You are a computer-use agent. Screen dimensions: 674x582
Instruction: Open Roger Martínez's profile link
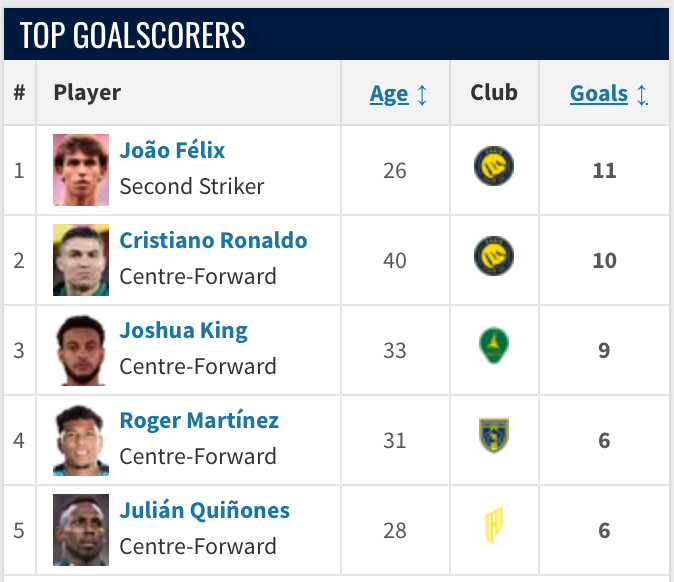point(199,421)
